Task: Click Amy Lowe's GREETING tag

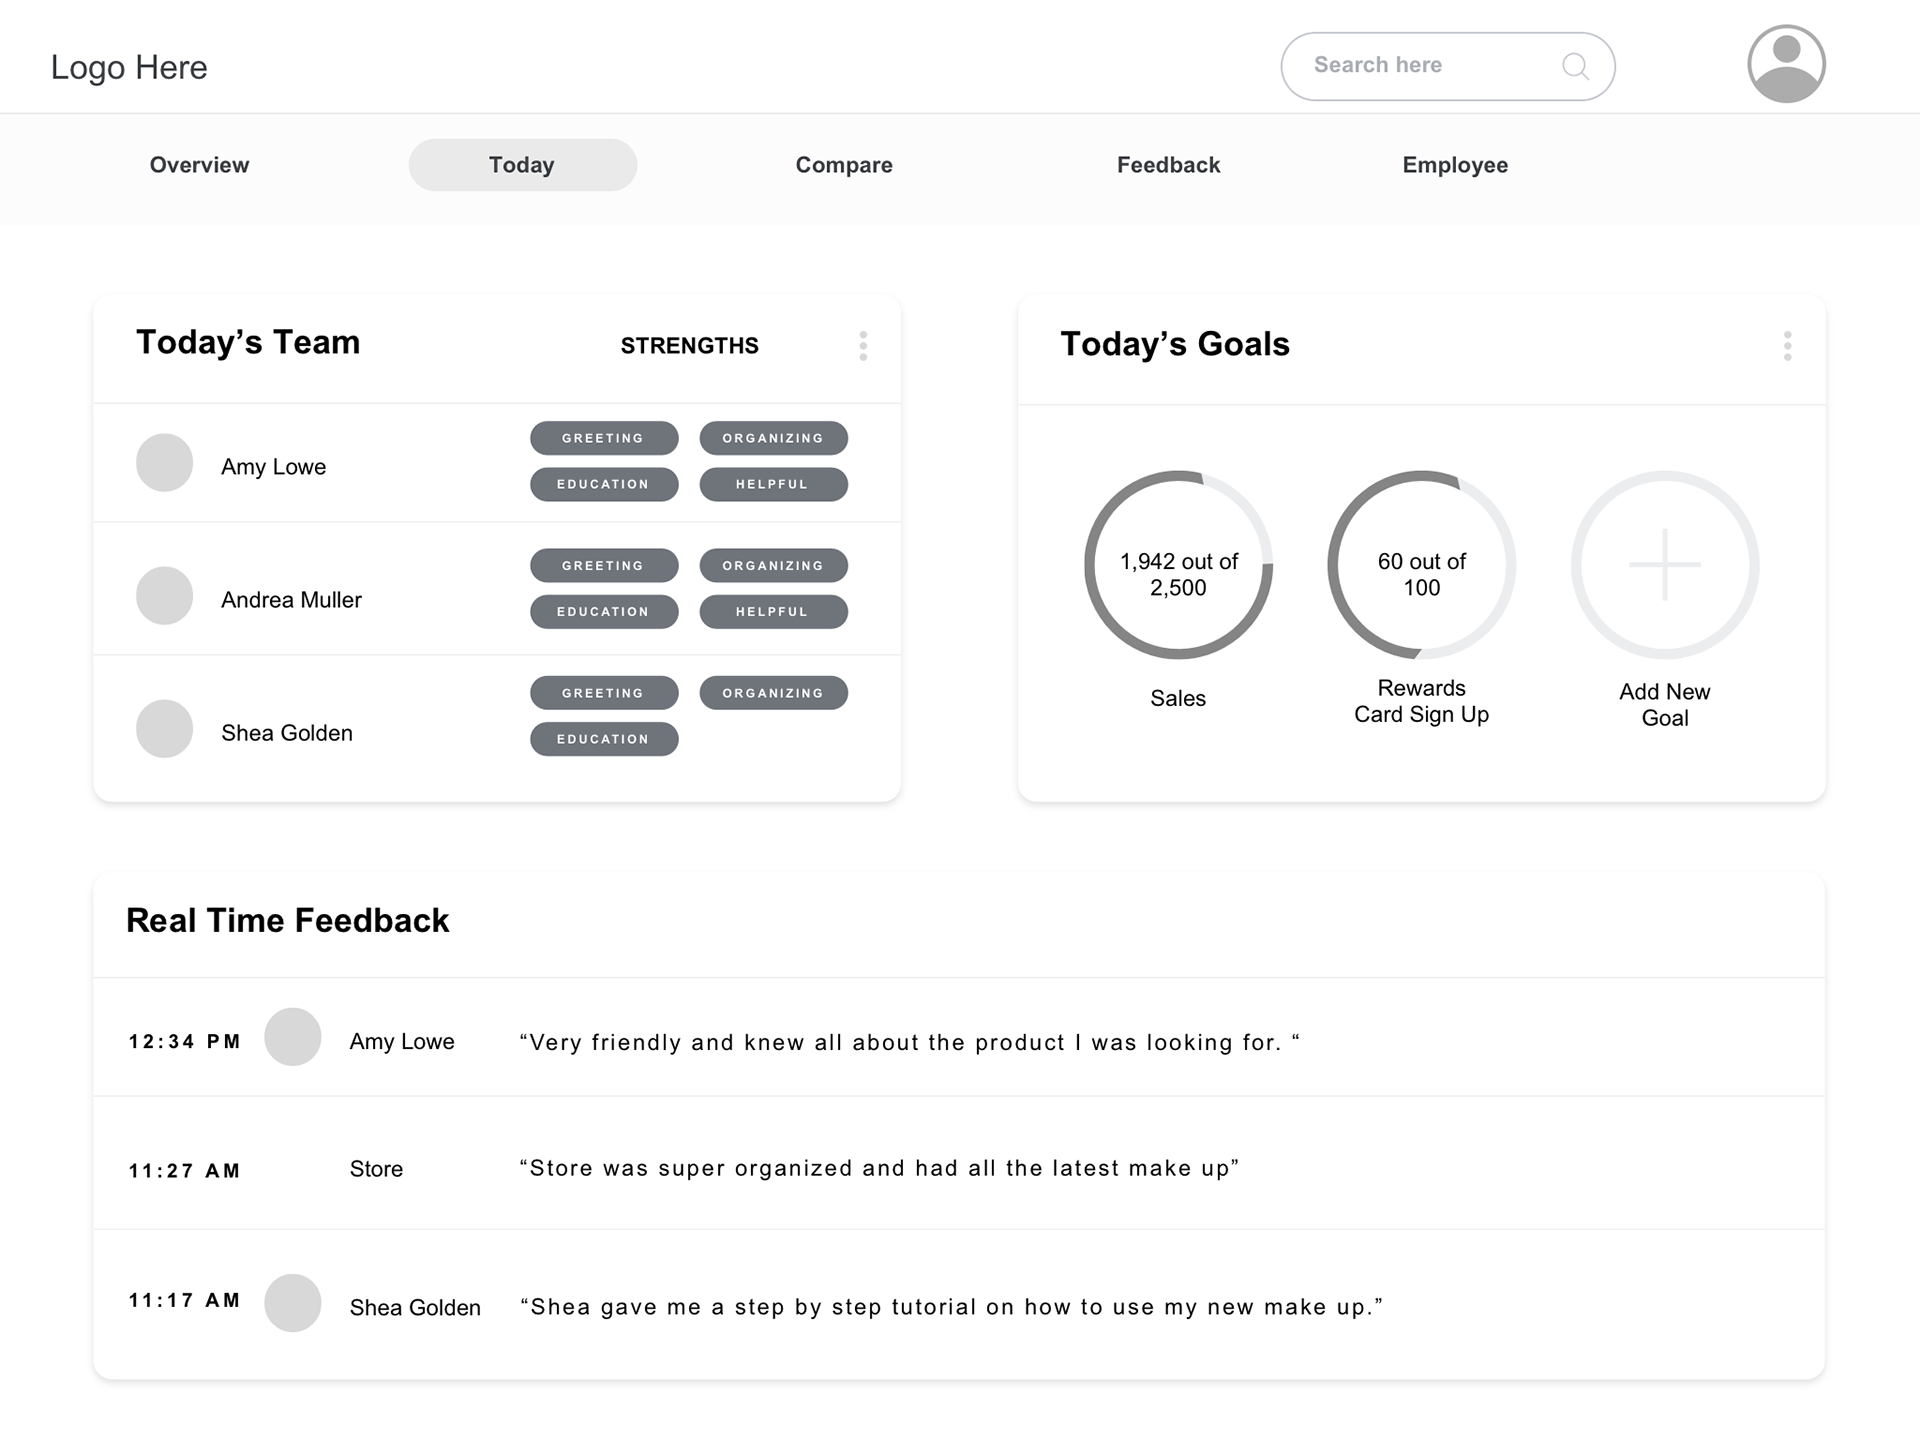Action: 604,438
